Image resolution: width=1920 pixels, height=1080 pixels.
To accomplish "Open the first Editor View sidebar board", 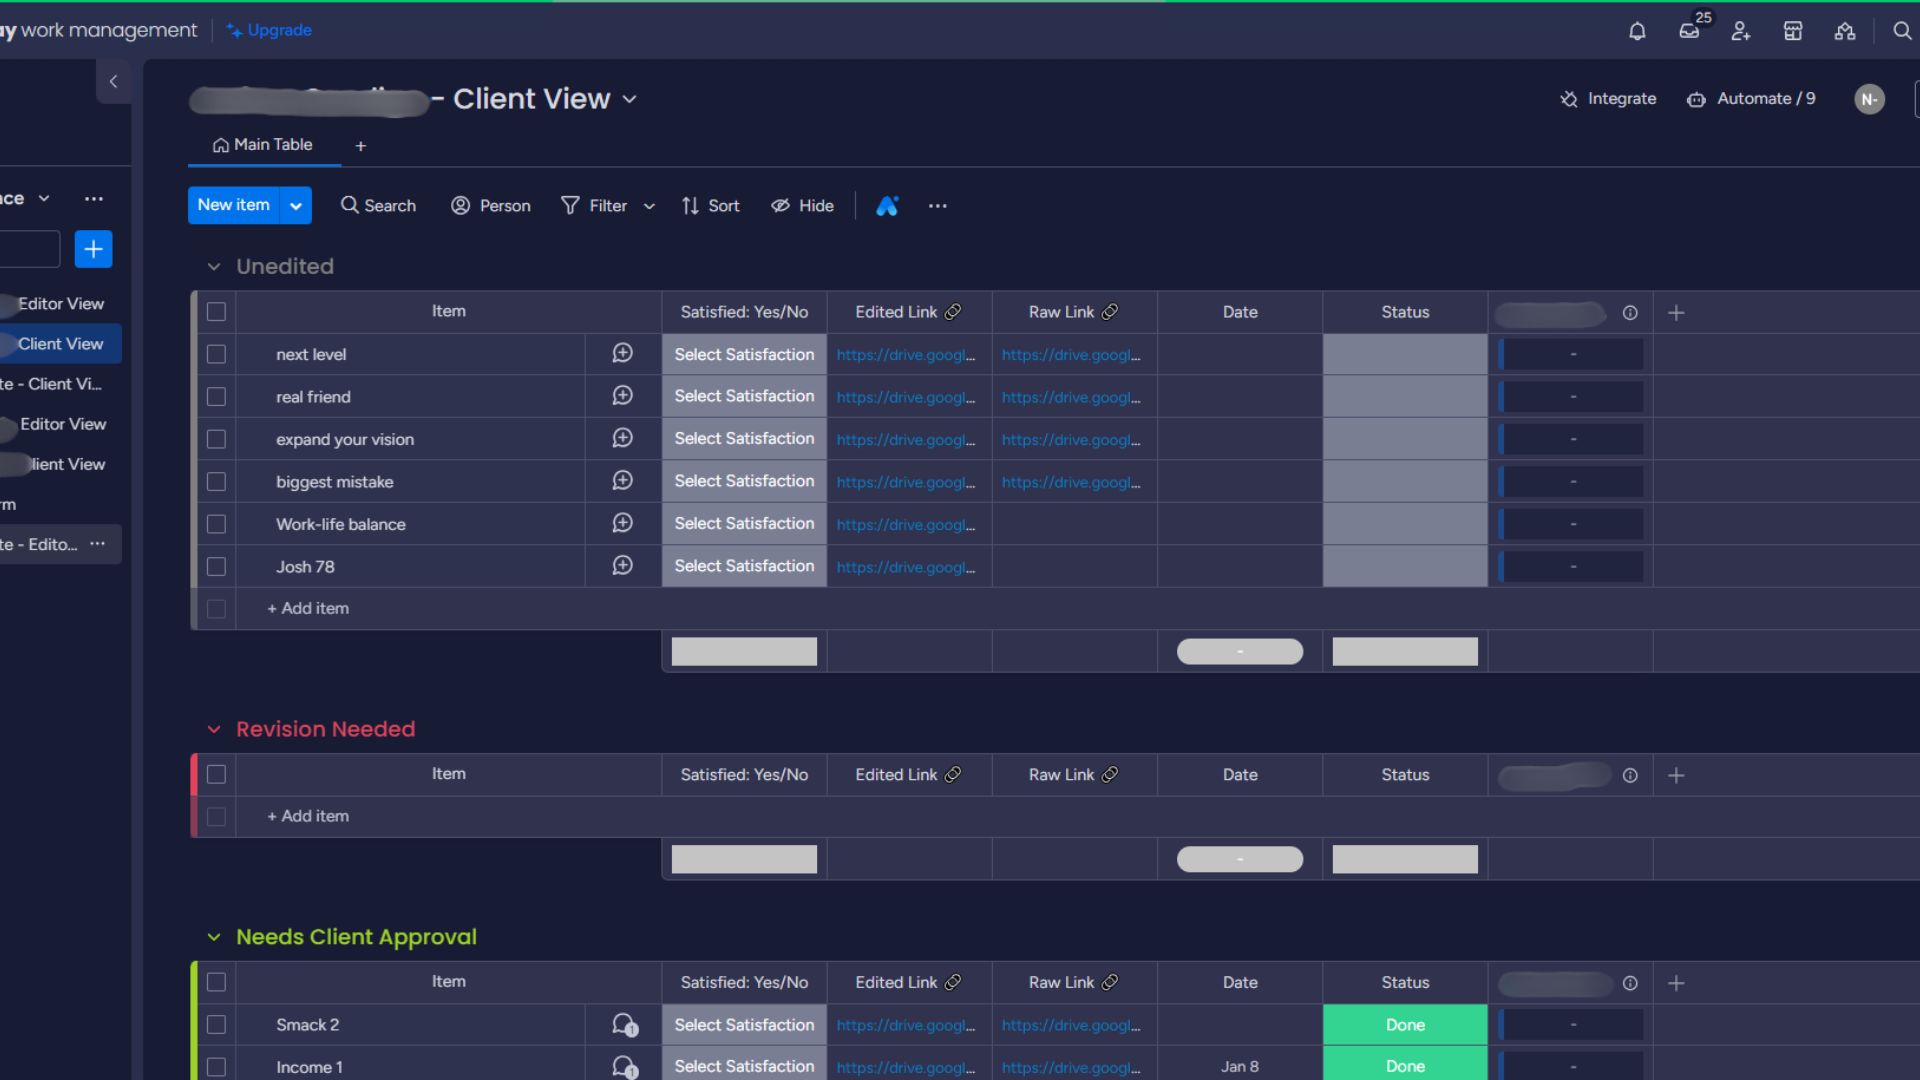I will (60, 304).
